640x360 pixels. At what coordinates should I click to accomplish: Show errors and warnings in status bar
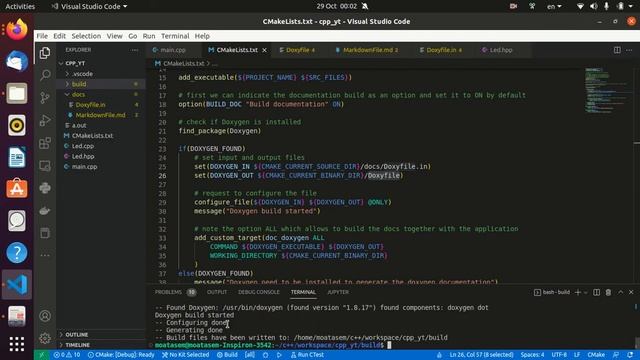click(67, 355)
